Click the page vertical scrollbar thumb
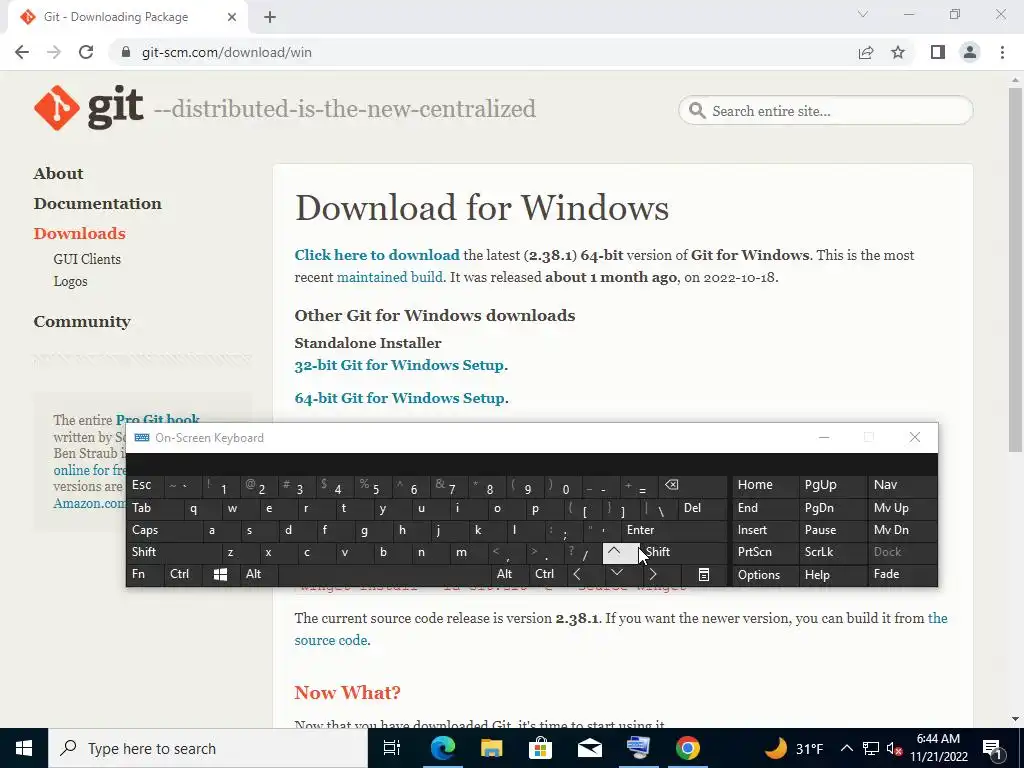 1015,269
